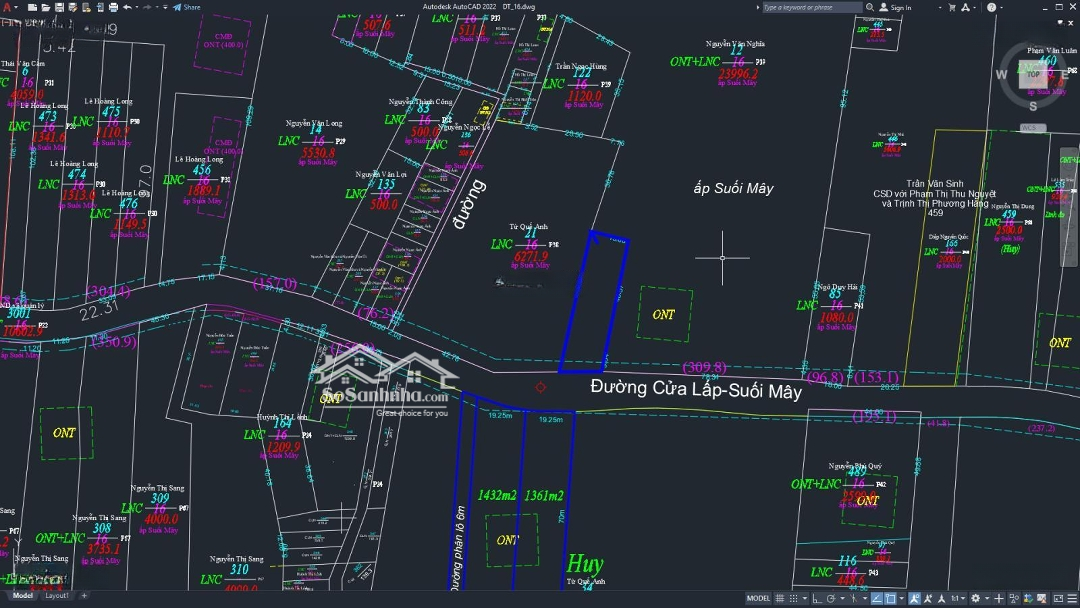The height and width of the screenshot is (608, 1080).
Task: Expand the quick access toolbar customize arrow
Action: [163, 7]
